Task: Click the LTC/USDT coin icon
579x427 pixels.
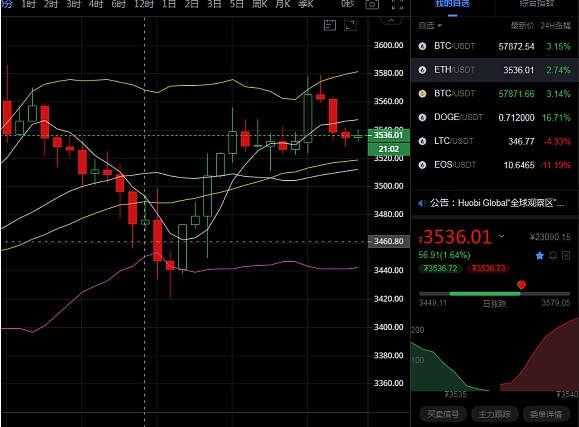Action: [422, 141]
